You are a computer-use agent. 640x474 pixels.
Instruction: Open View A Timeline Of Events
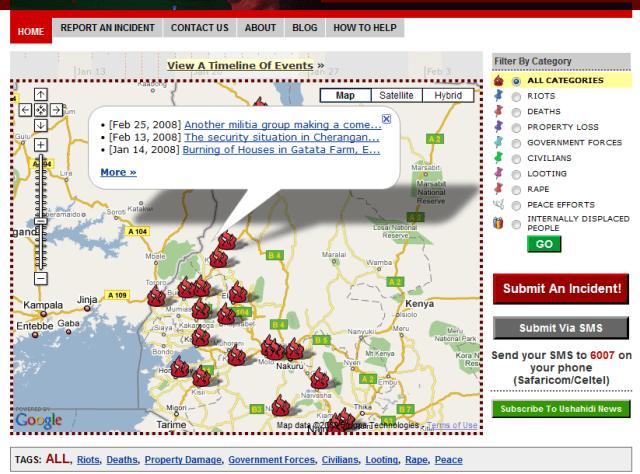pos(240,66)
